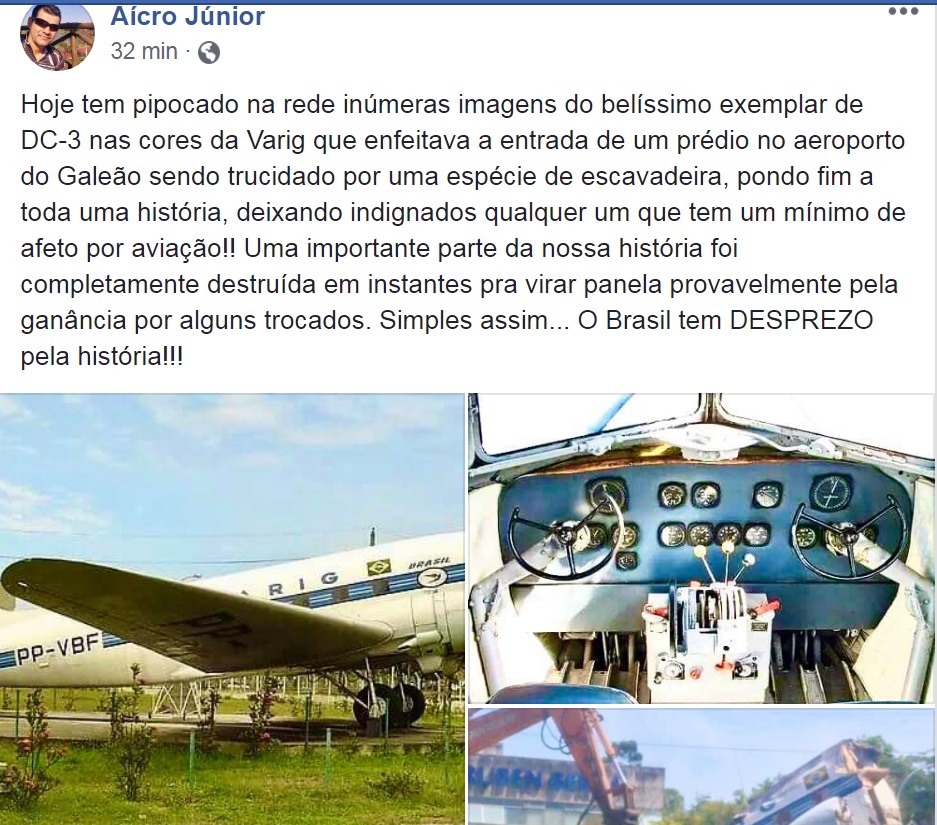
Task: Click the orange excavator arm in photo
Action: point(592,765)
